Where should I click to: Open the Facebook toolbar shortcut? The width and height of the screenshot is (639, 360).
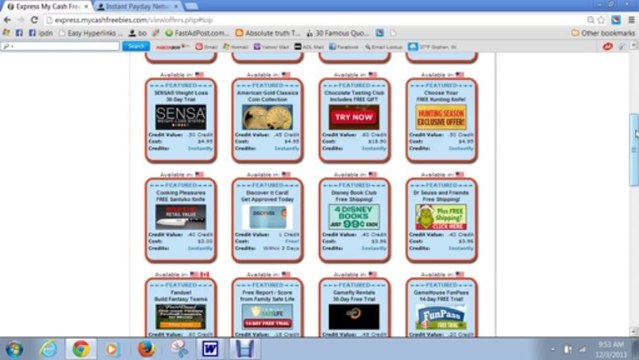[x=344, y=47]
